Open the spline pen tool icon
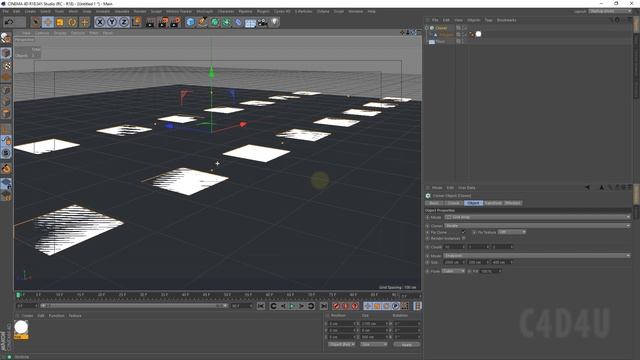Viewport: 640px width, 360px height. 202,22
